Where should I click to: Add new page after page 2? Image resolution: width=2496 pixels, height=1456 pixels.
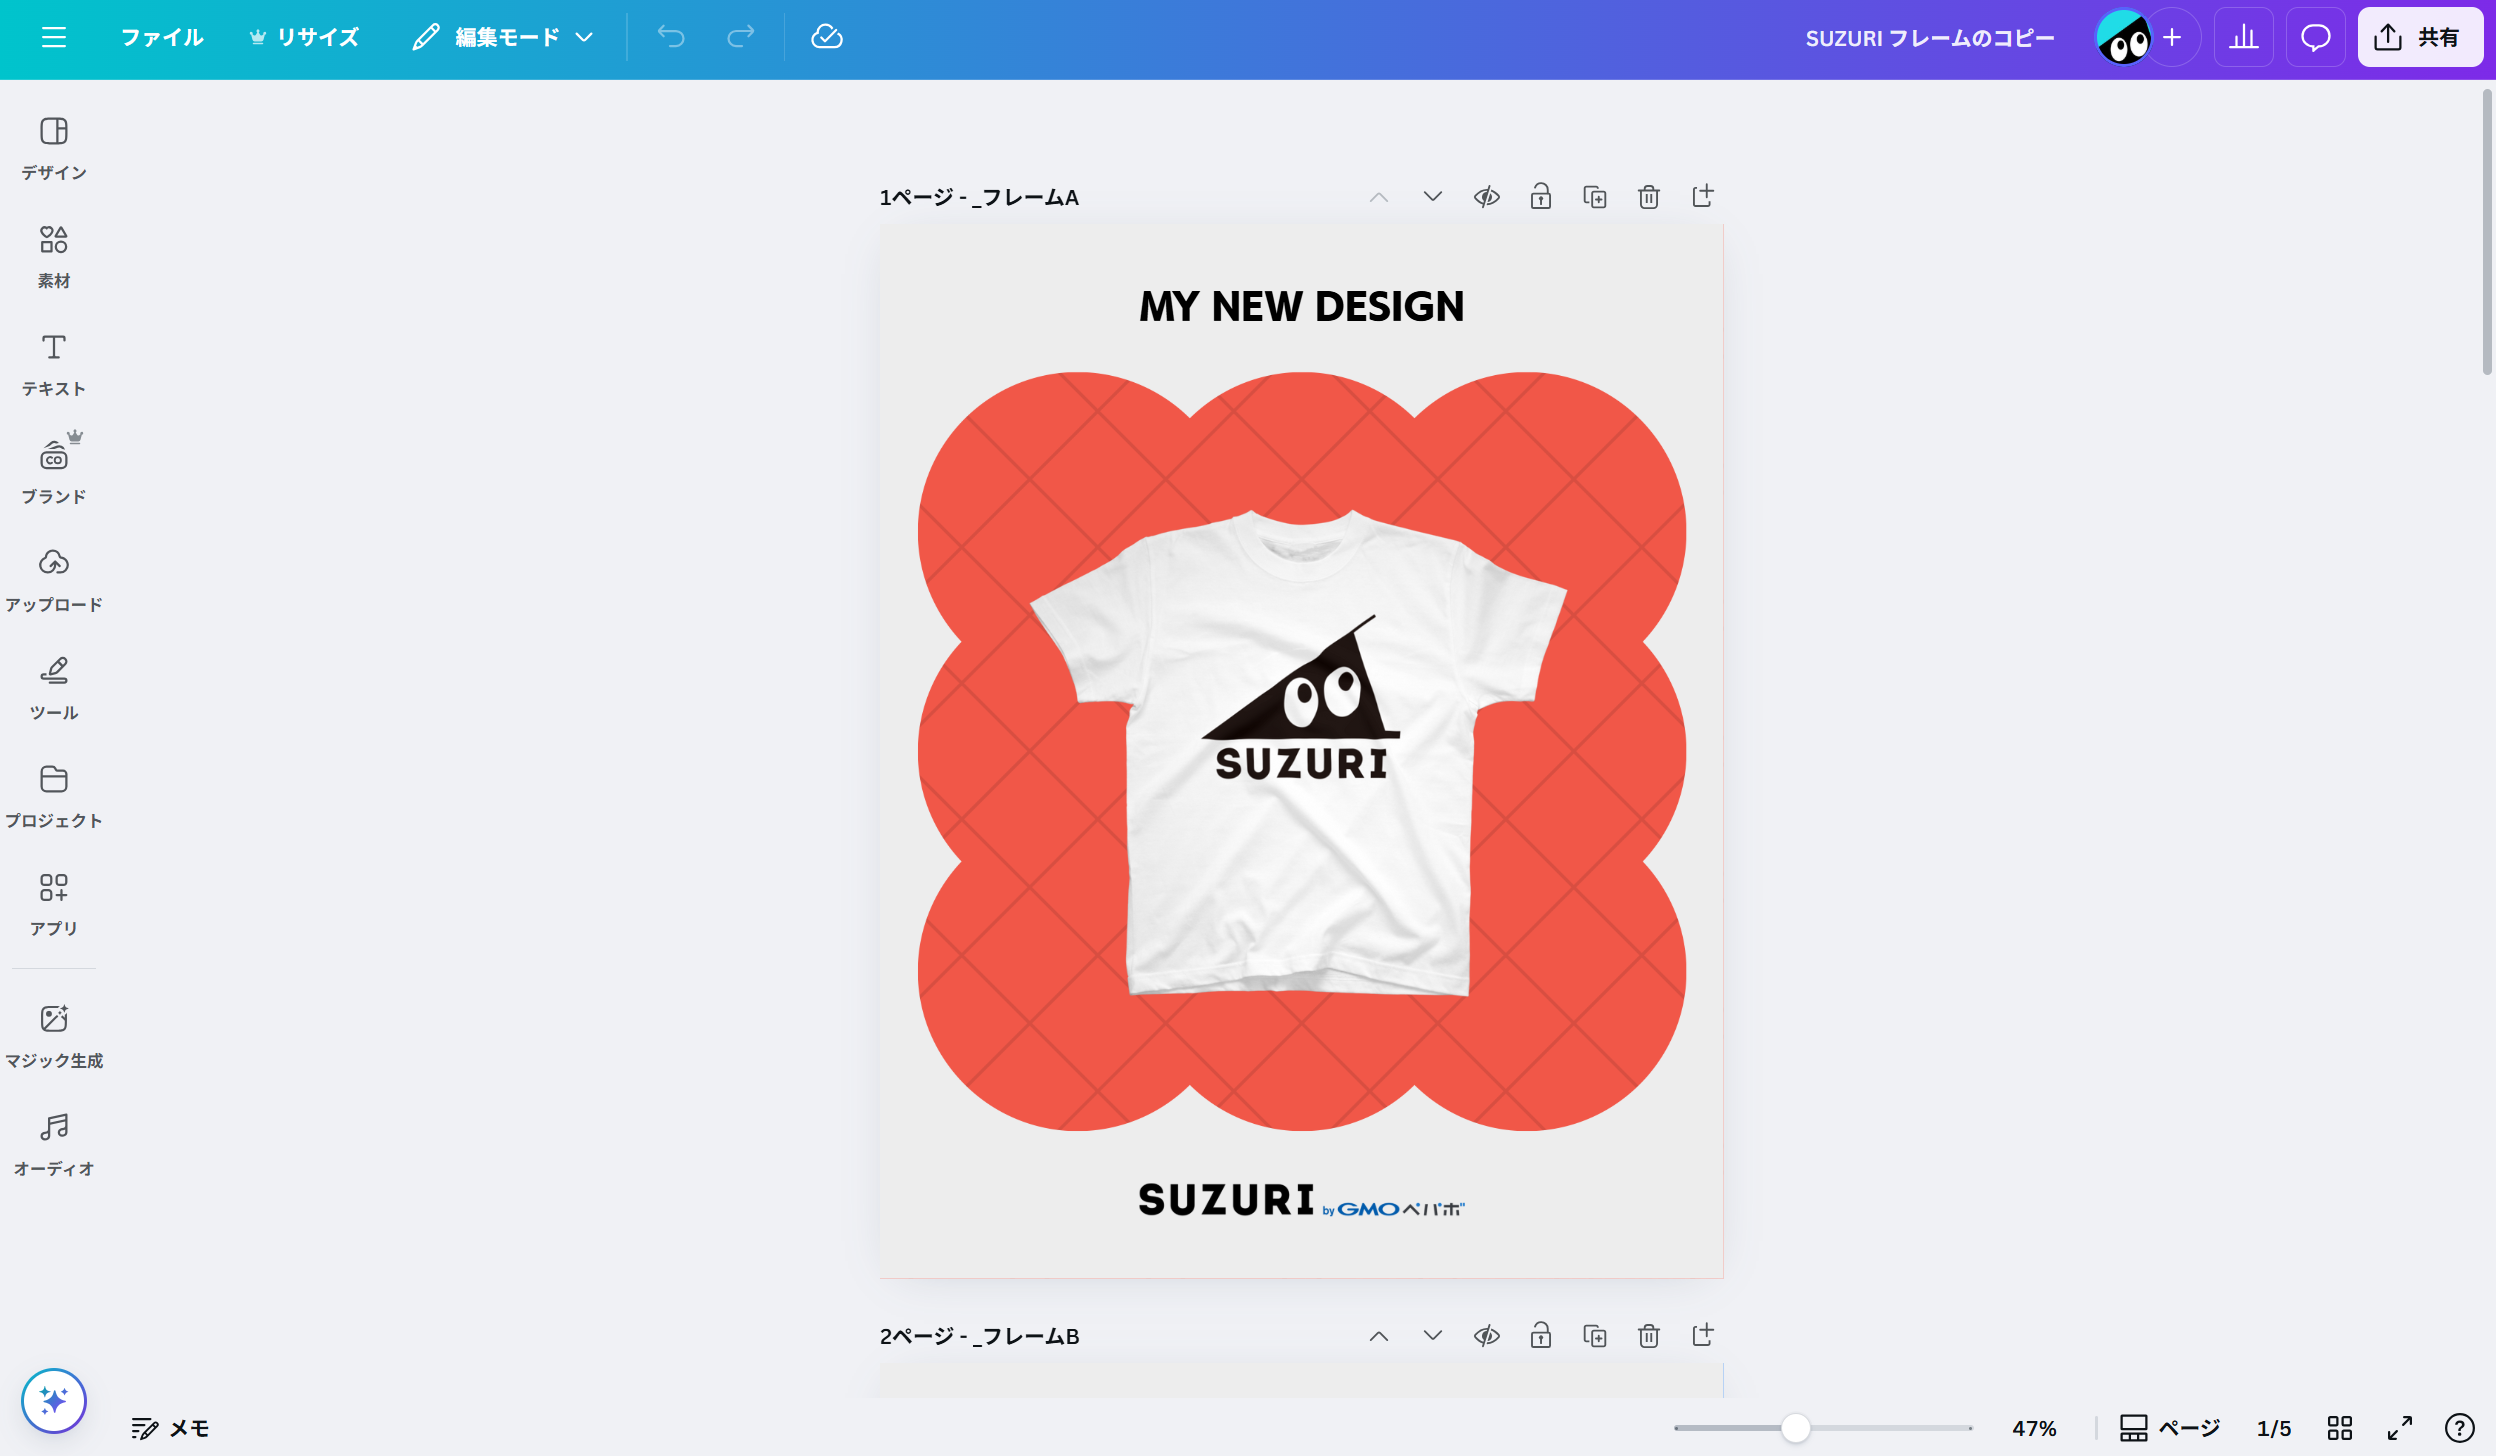click(1703, 1335)
